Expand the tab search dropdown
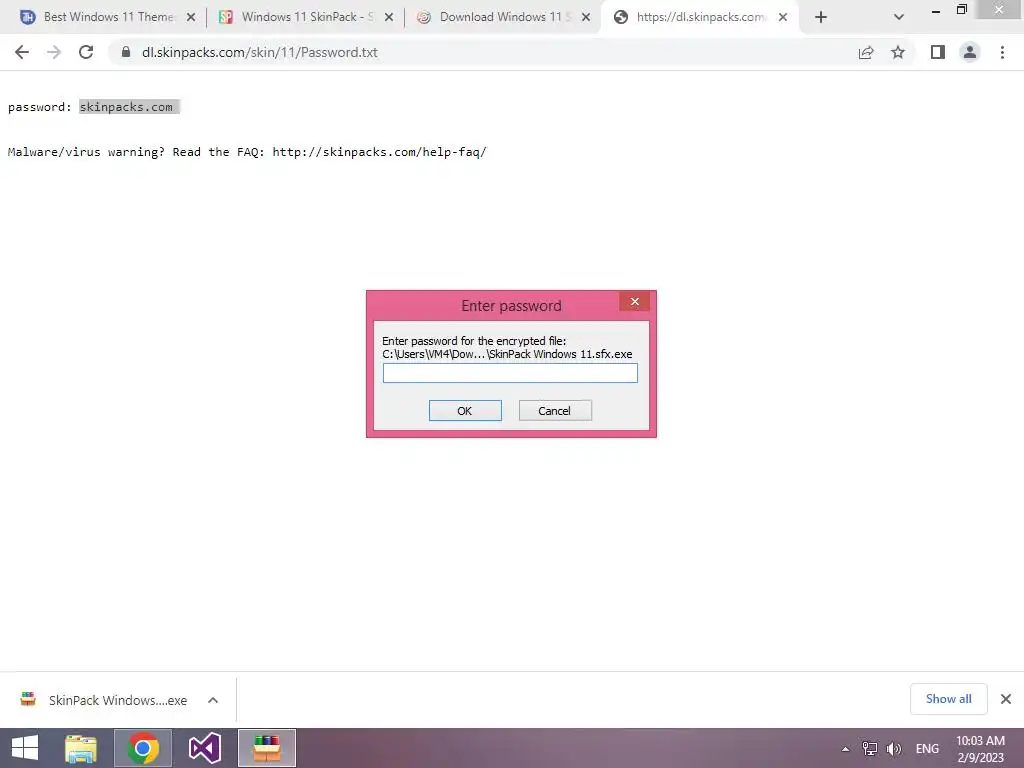Viewport: 1024px width, 768px height. click(x=899, y=18)
